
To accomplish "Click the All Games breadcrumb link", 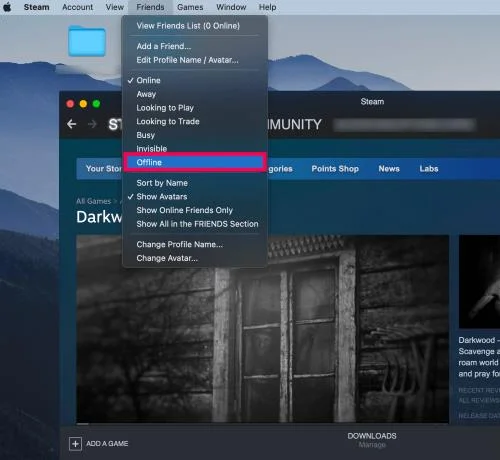I will coord(93,201).
